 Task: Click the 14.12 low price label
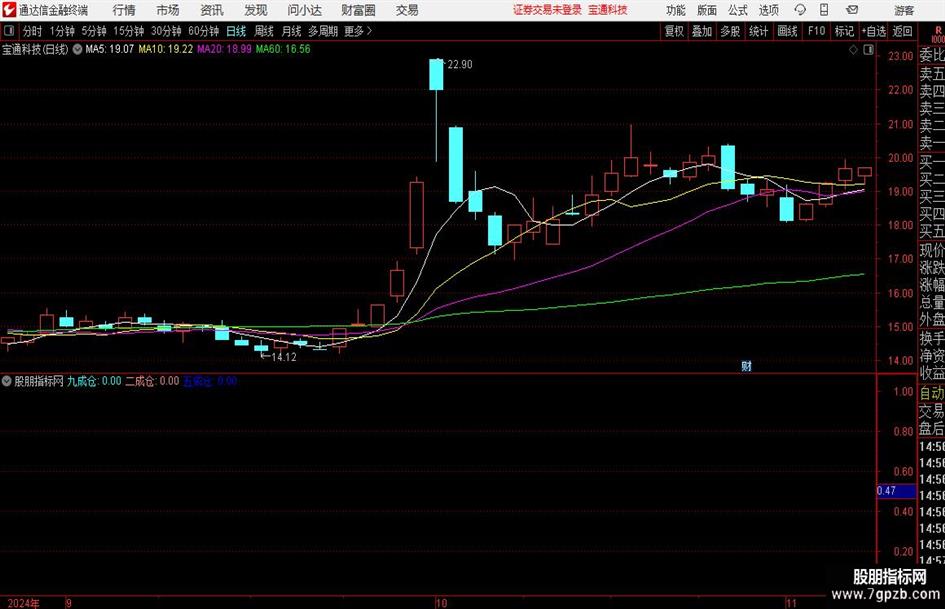click(284, 357)
